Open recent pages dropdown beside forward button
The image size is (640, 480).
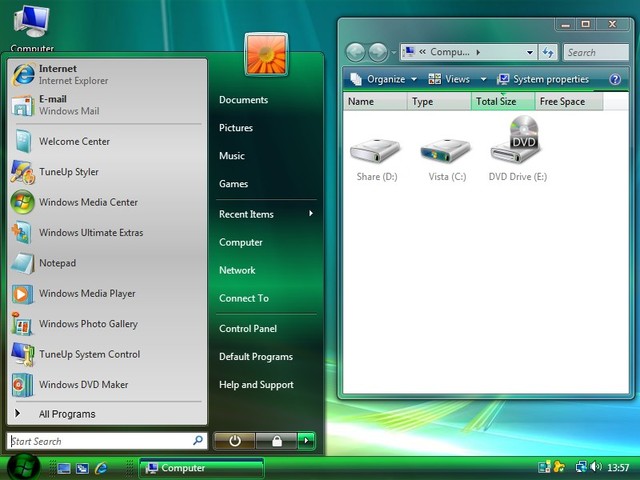coord(393,52)
